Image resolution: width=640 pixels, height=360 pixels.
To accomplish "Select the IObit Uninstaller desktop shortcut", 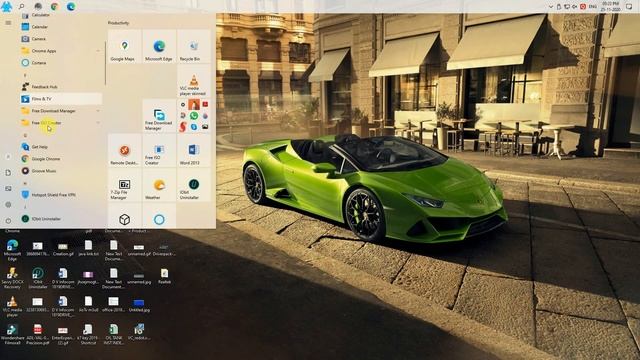I will coord(38,278).
